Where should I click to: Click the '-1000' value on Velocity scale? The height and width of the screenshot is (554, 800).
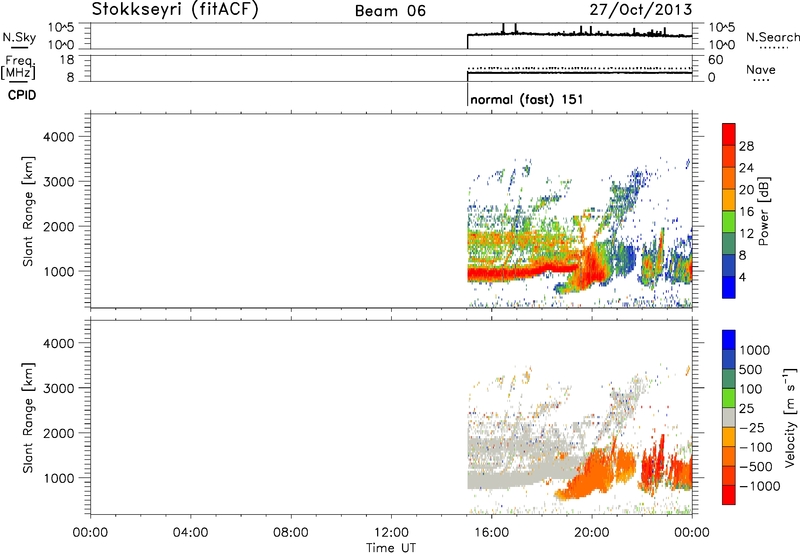point(760,486)
